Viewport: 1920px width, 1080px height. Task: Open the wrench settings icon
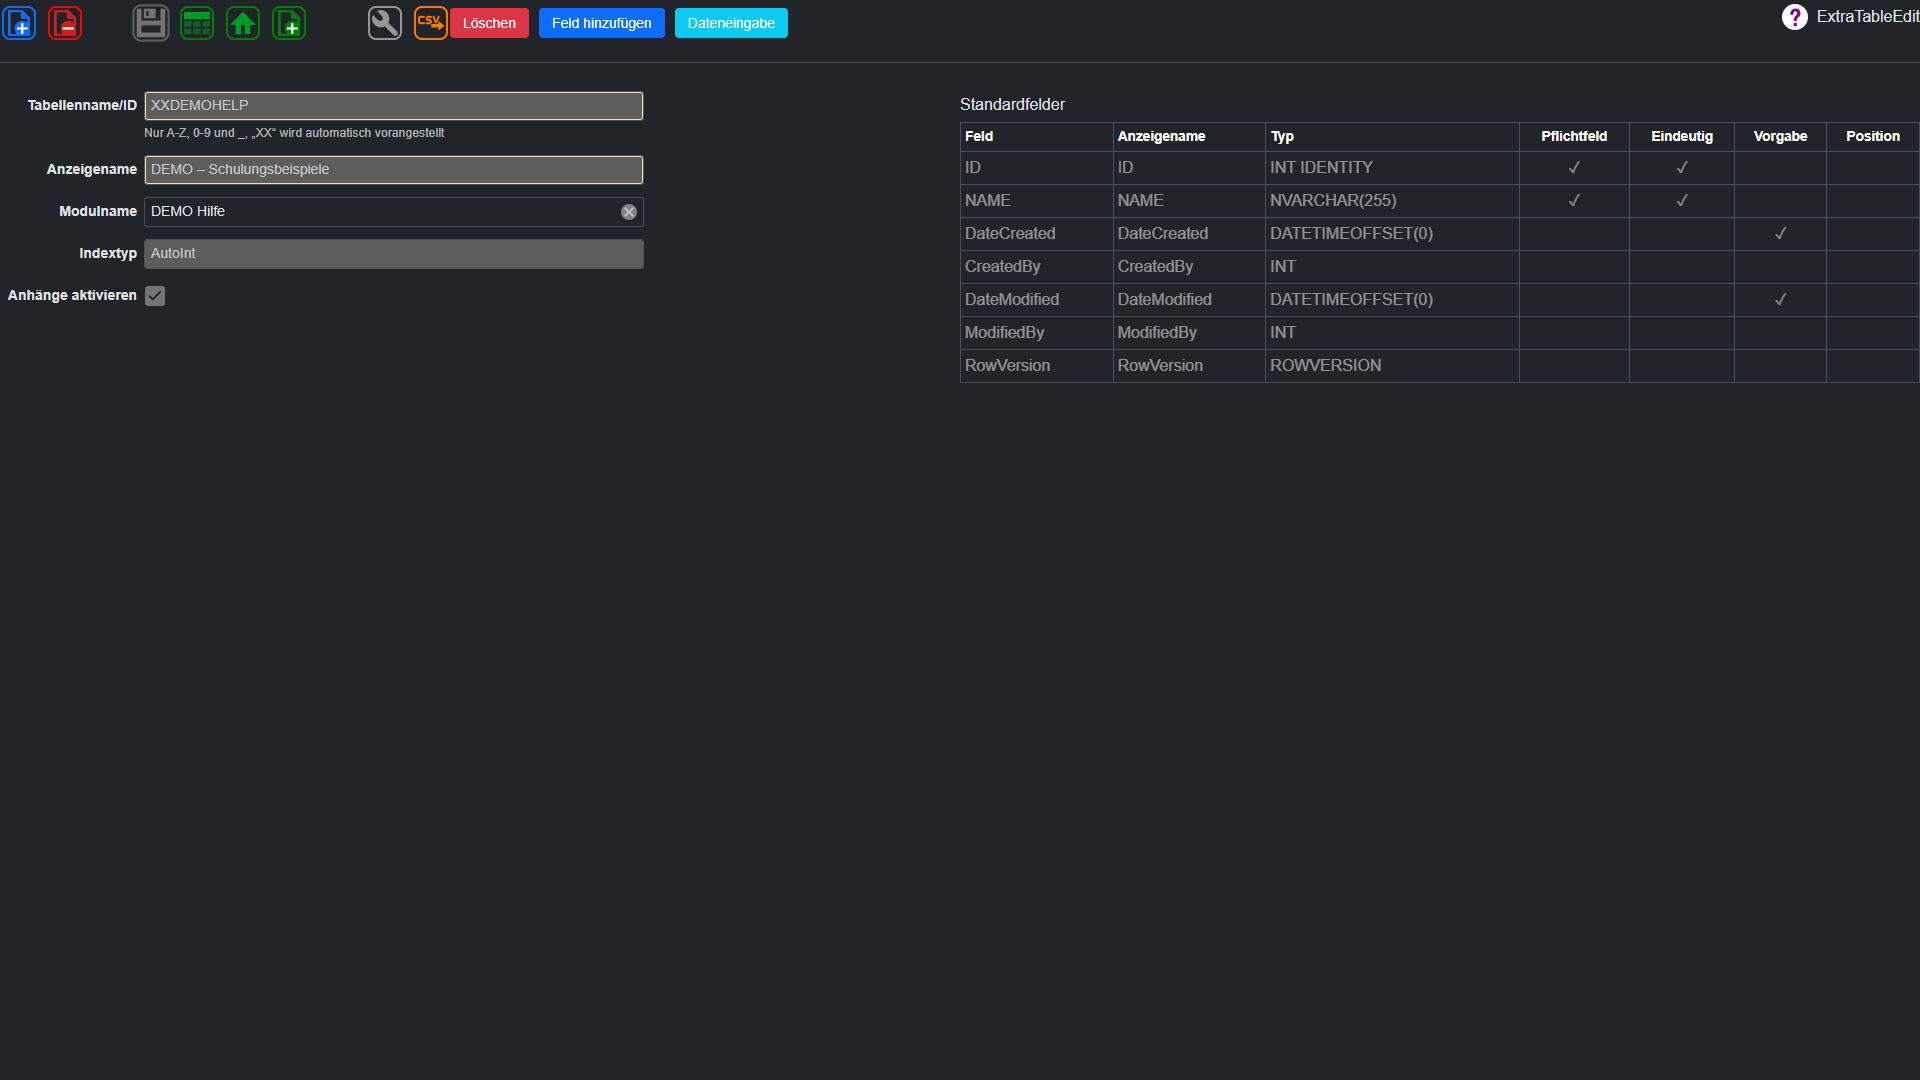(385, 22)
